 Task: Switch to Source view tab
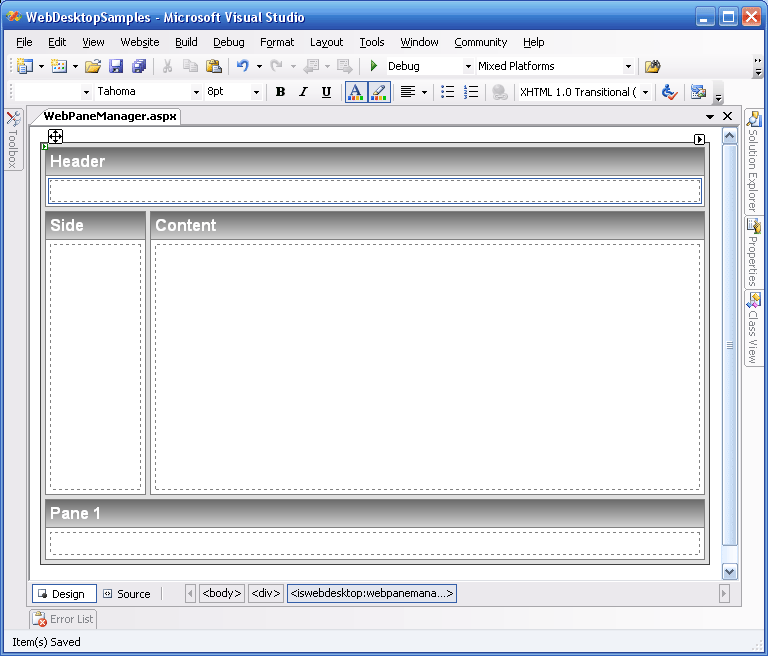[127, 594]
